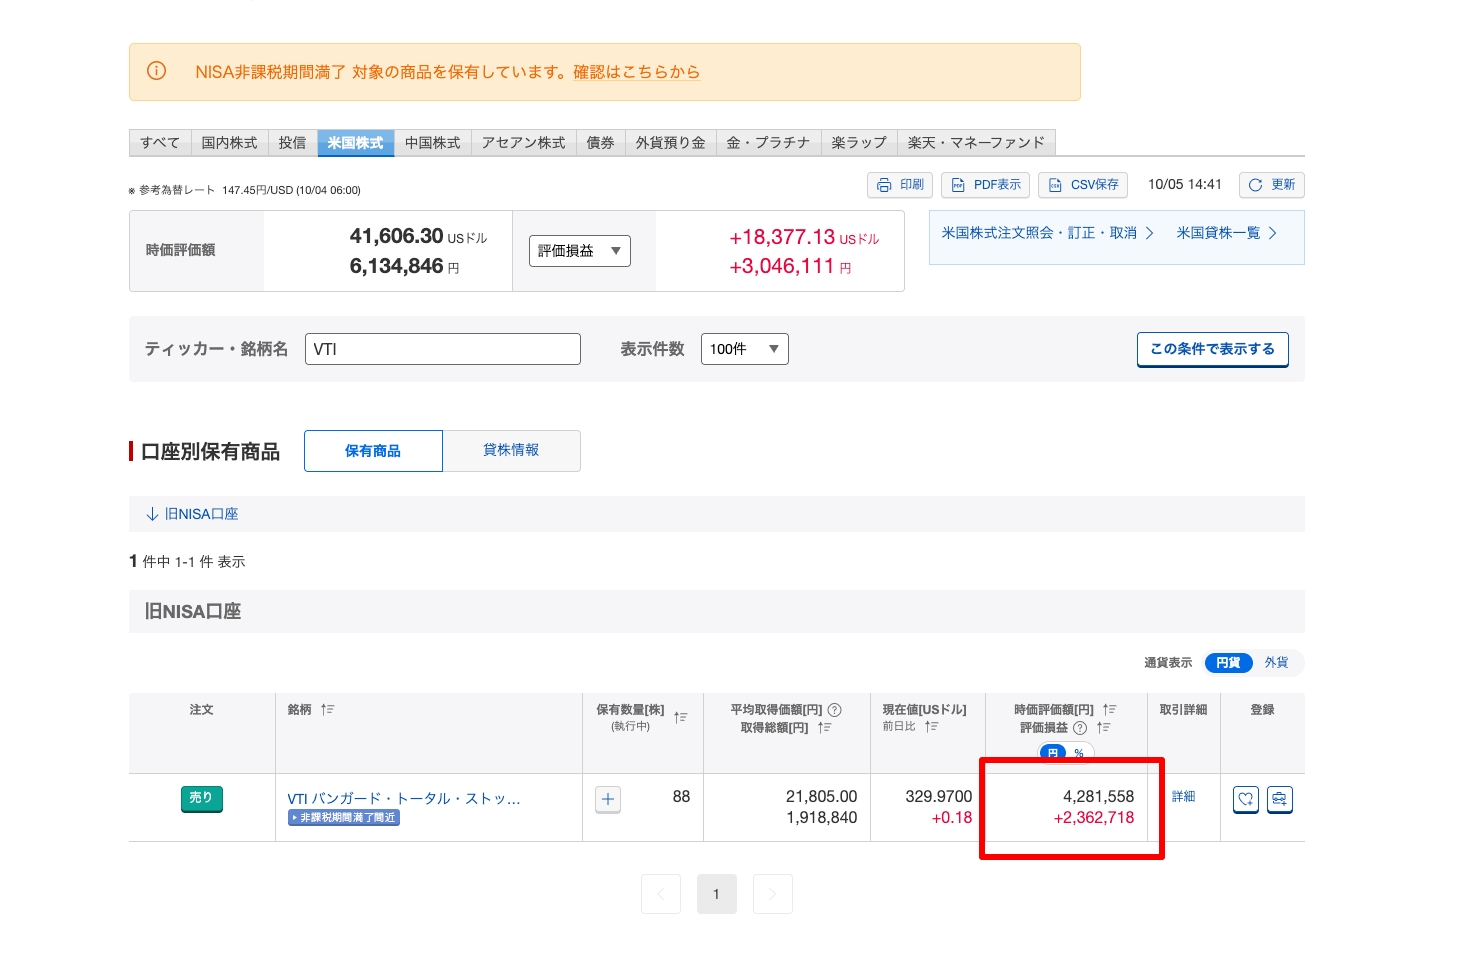Sort by 保有数量 using its sort icon
Image resolution: width=1470 pixels, height=957 pixels.
[681, 717]
